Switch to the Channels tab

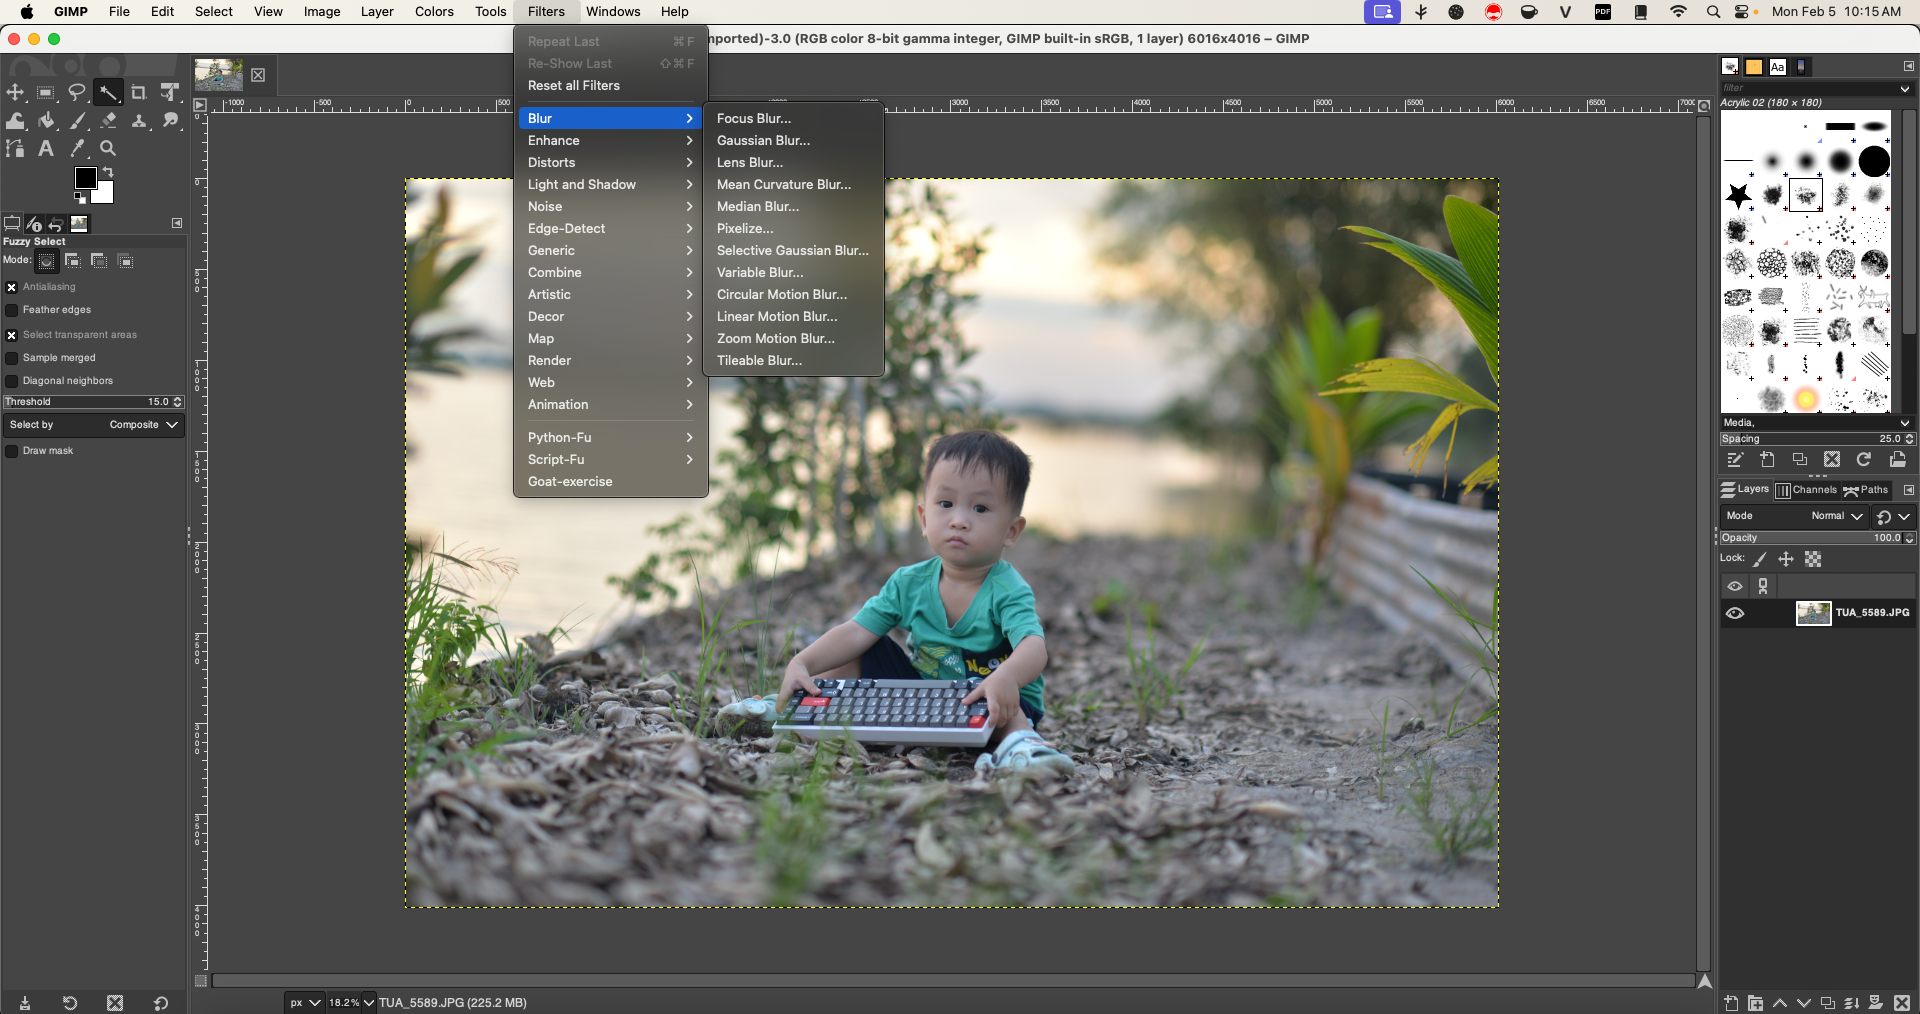pos(1806,490)
